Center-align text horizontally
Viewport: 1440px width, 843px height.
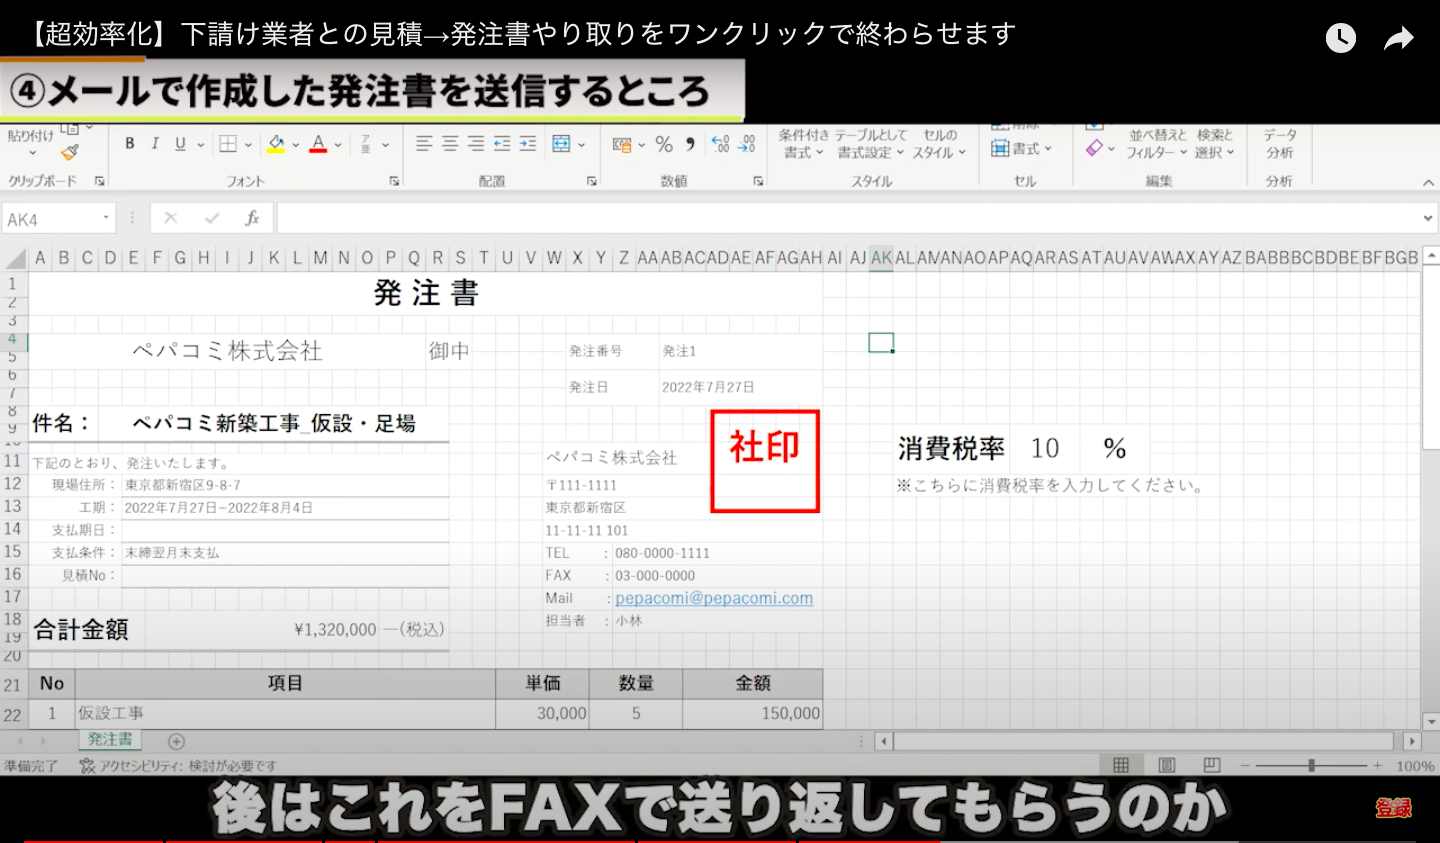tap(450, 144)
